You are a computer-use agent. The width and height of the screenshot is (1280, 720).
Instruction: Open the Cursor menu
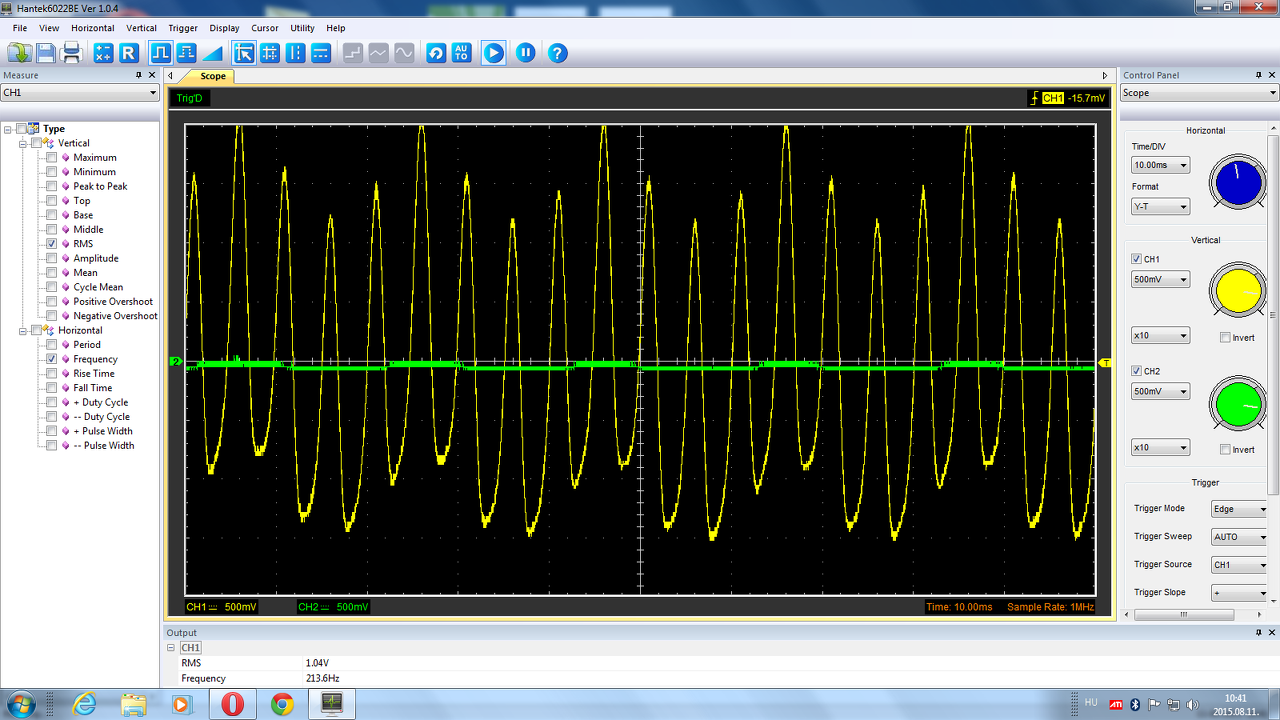pyautogui.click(x=265, y=28)
